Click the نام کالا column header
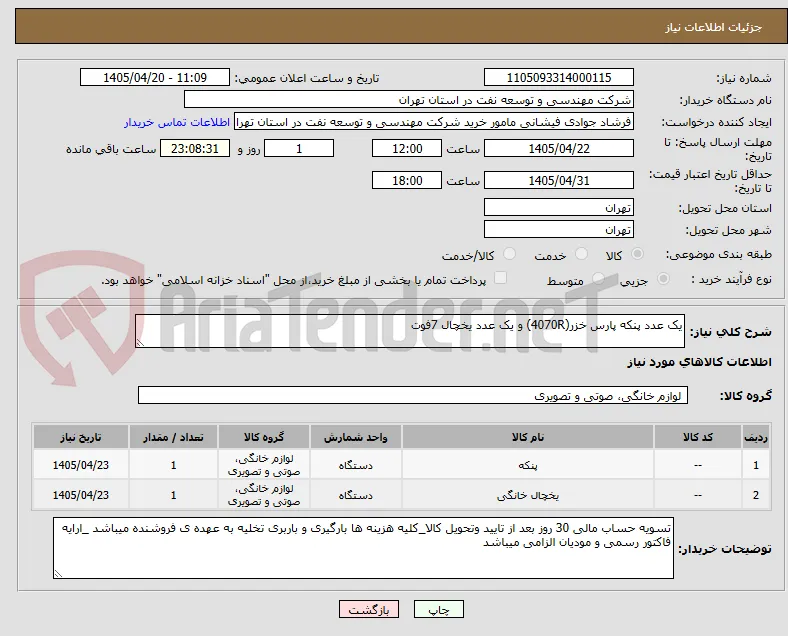This screenshot has width=788, height=636. [x=528, y=437]
